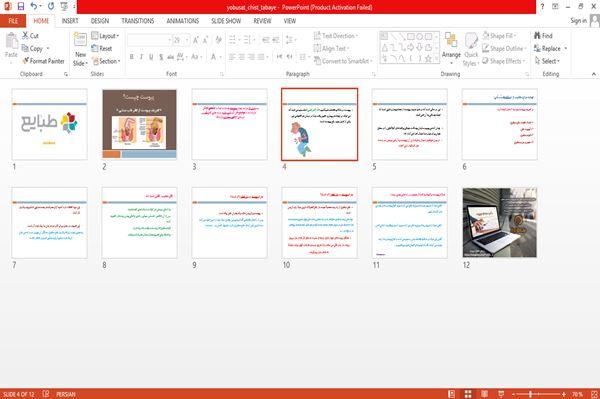Collapse the ribbon arrow

[594, 74]
